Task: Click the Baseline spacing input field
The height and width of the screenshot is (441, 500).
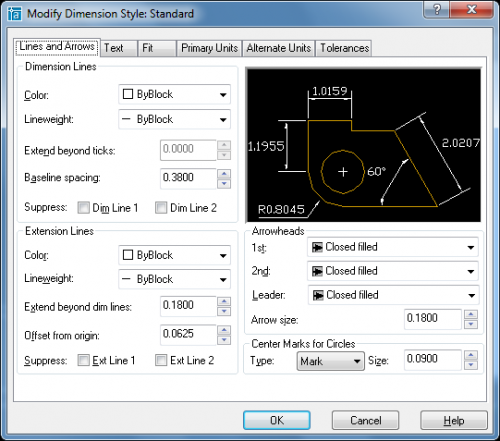Action: pos(188,178)
